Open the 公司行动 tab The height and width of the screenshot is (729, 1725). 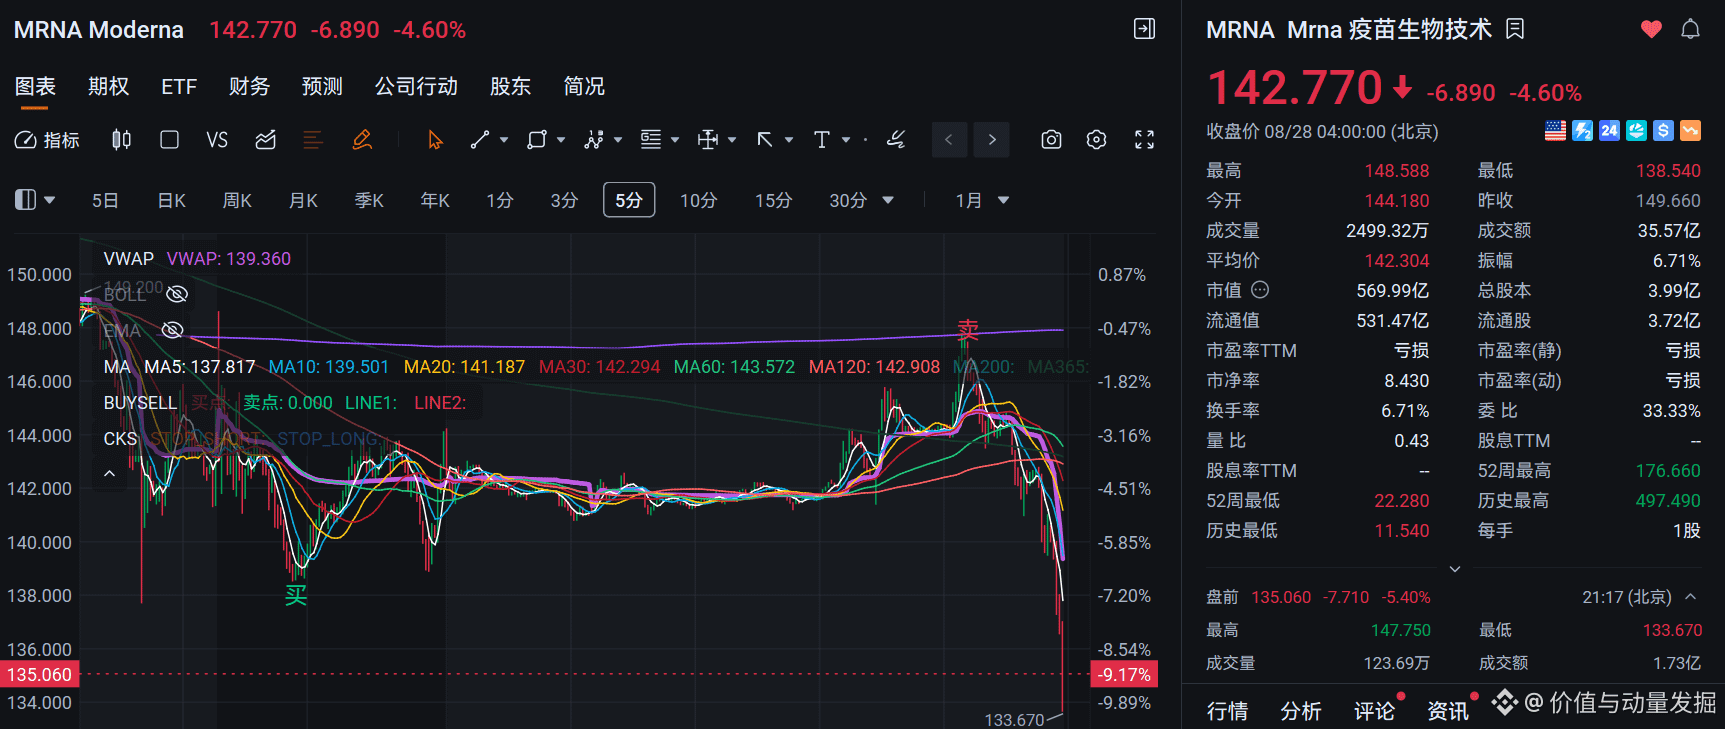click(416, 87)
